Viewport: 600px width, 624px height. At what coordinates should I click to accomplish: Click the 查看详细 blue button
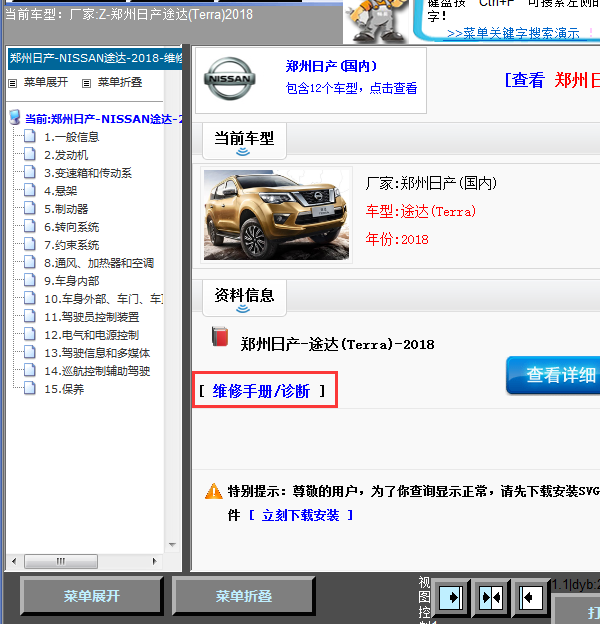pos(553,375)
